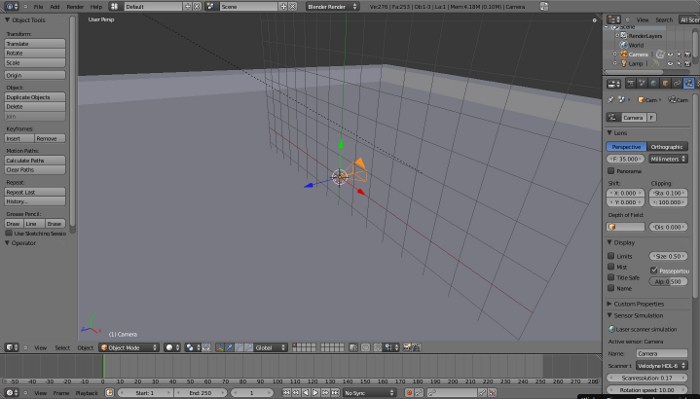This screenshot has height=399, width=700.
Task: Click the Blender info editor type icon
Action: (11, 7)
